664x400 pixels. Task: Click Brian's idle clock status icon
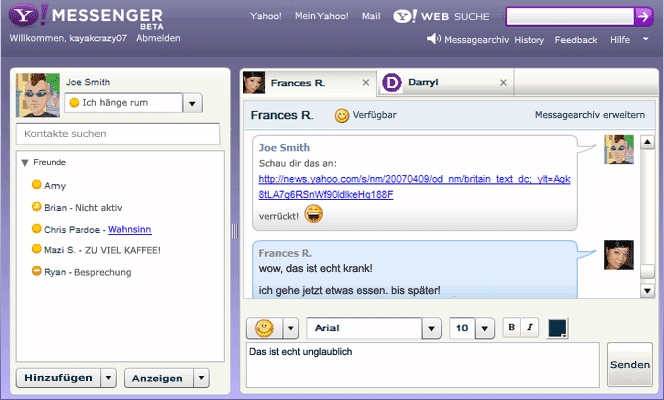click(x=37, y=207)
